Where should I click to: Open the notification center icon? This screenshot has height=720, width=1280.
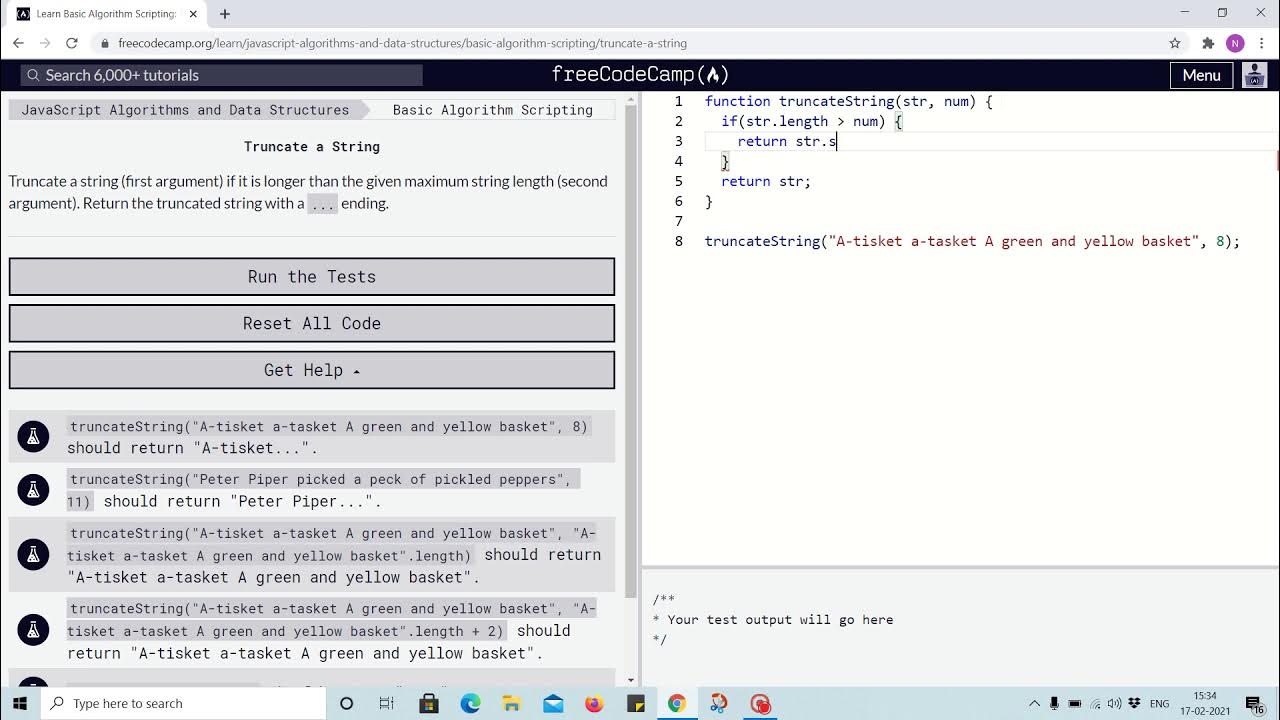pos(1254,704)
